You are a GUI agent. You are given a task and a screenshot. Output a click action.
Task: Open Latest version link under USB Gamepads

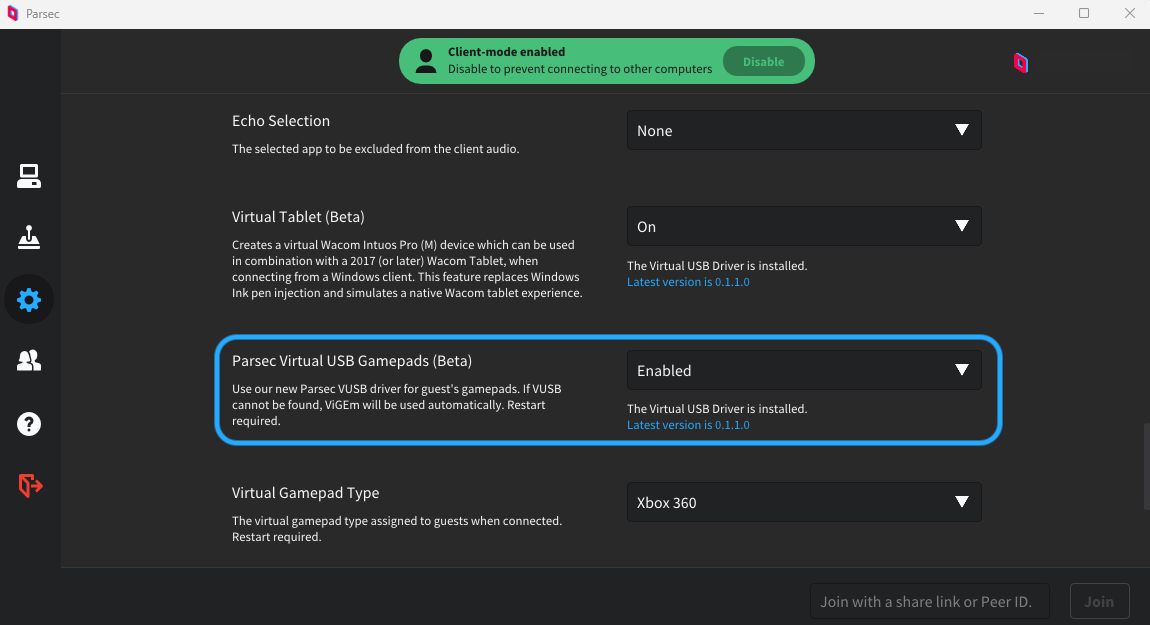[x=688, y=425]
